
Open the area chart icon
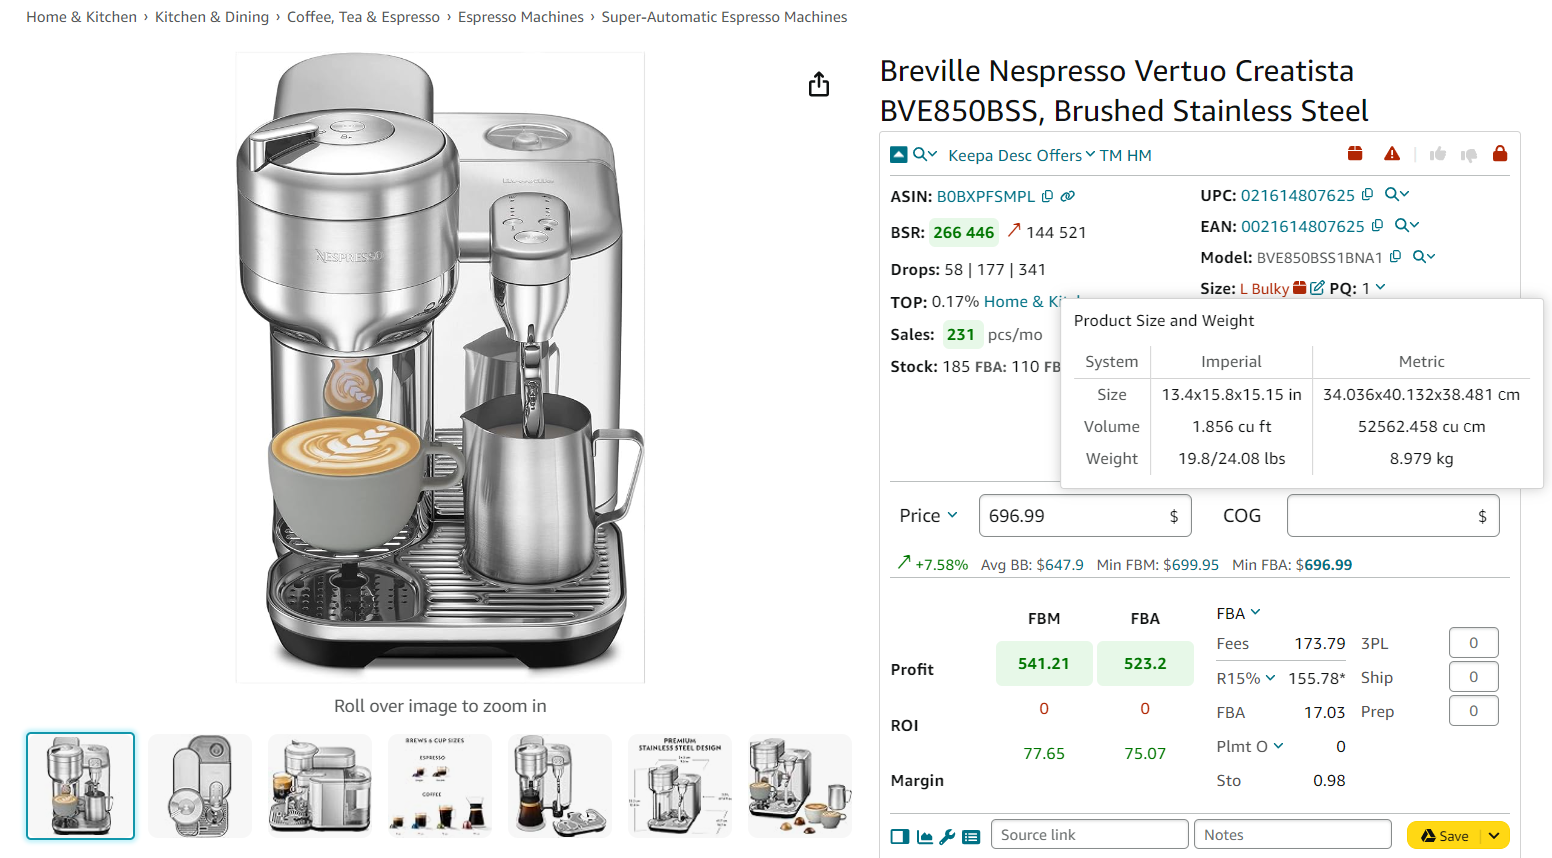pos(924,837)
